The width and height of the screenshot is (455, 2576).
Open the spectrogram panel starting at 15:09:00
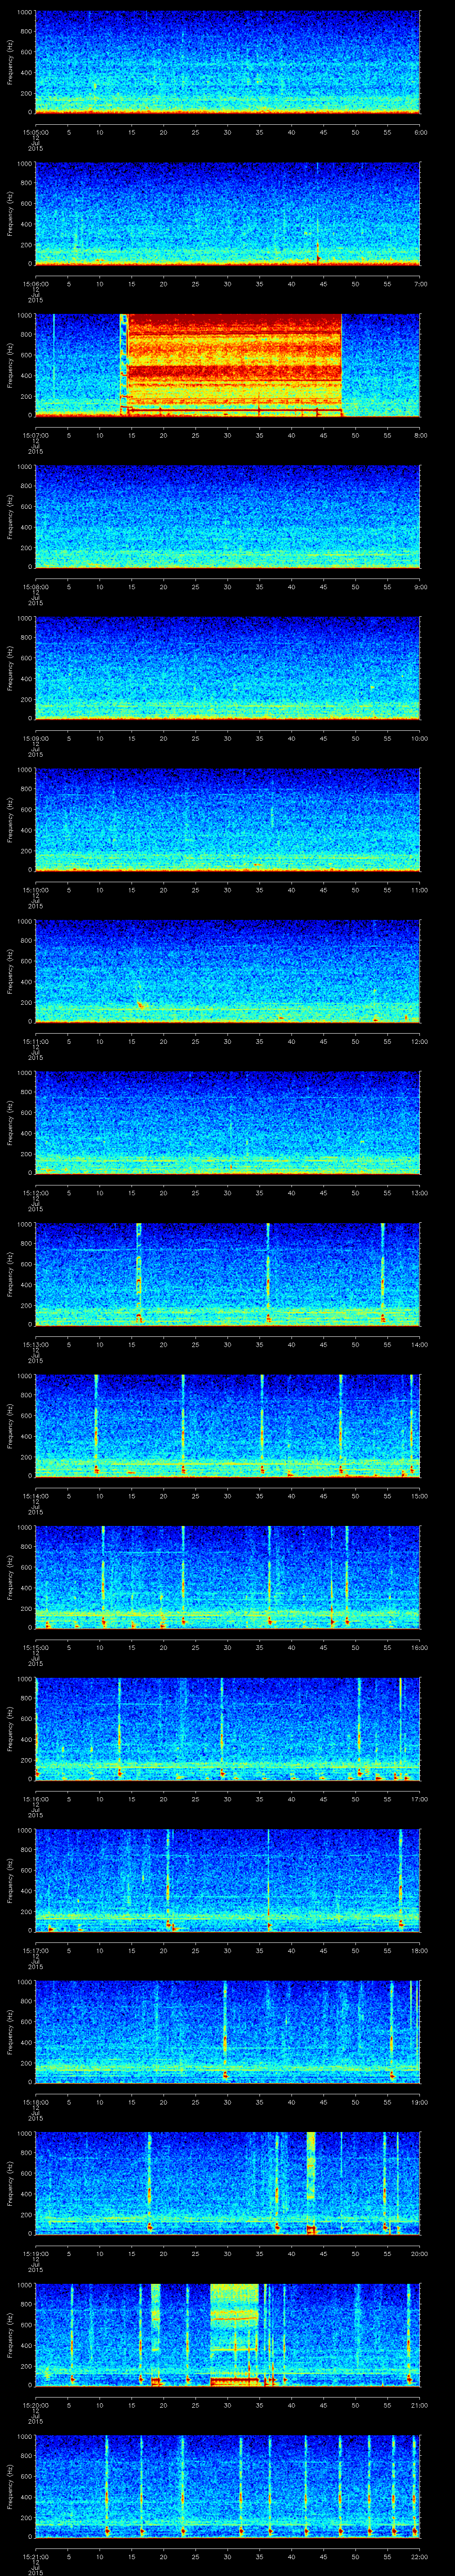(228, 669)
